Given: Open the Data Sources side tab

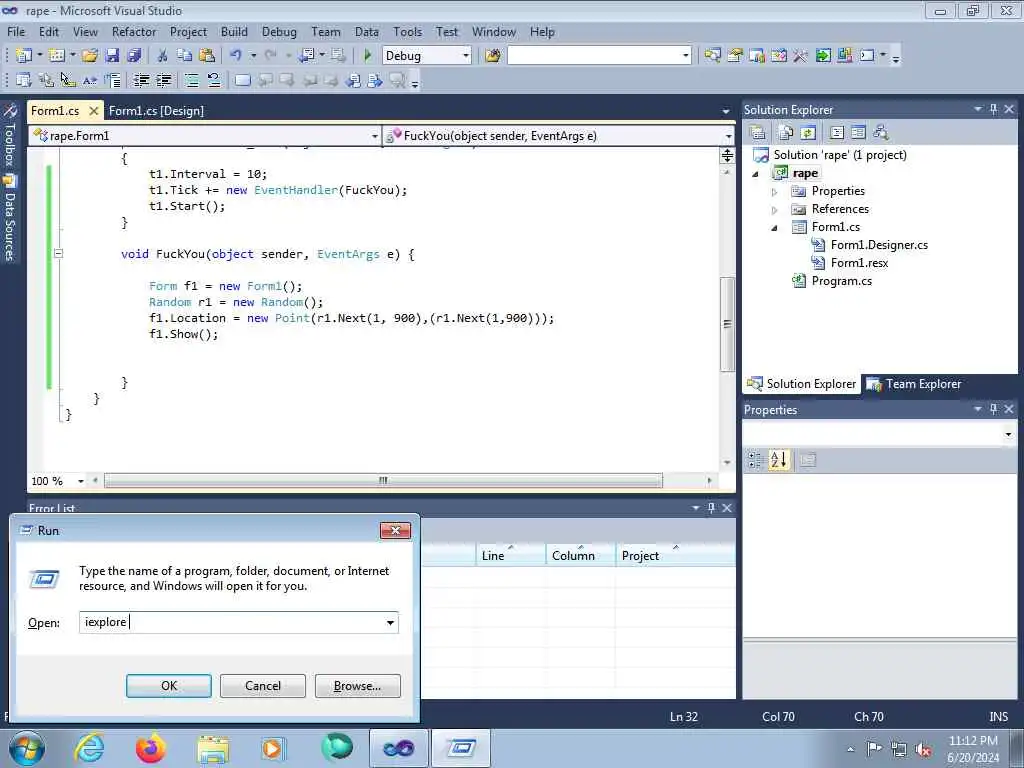Looking at the screenshot, I should pyautogui.click(x=9, y=219).
